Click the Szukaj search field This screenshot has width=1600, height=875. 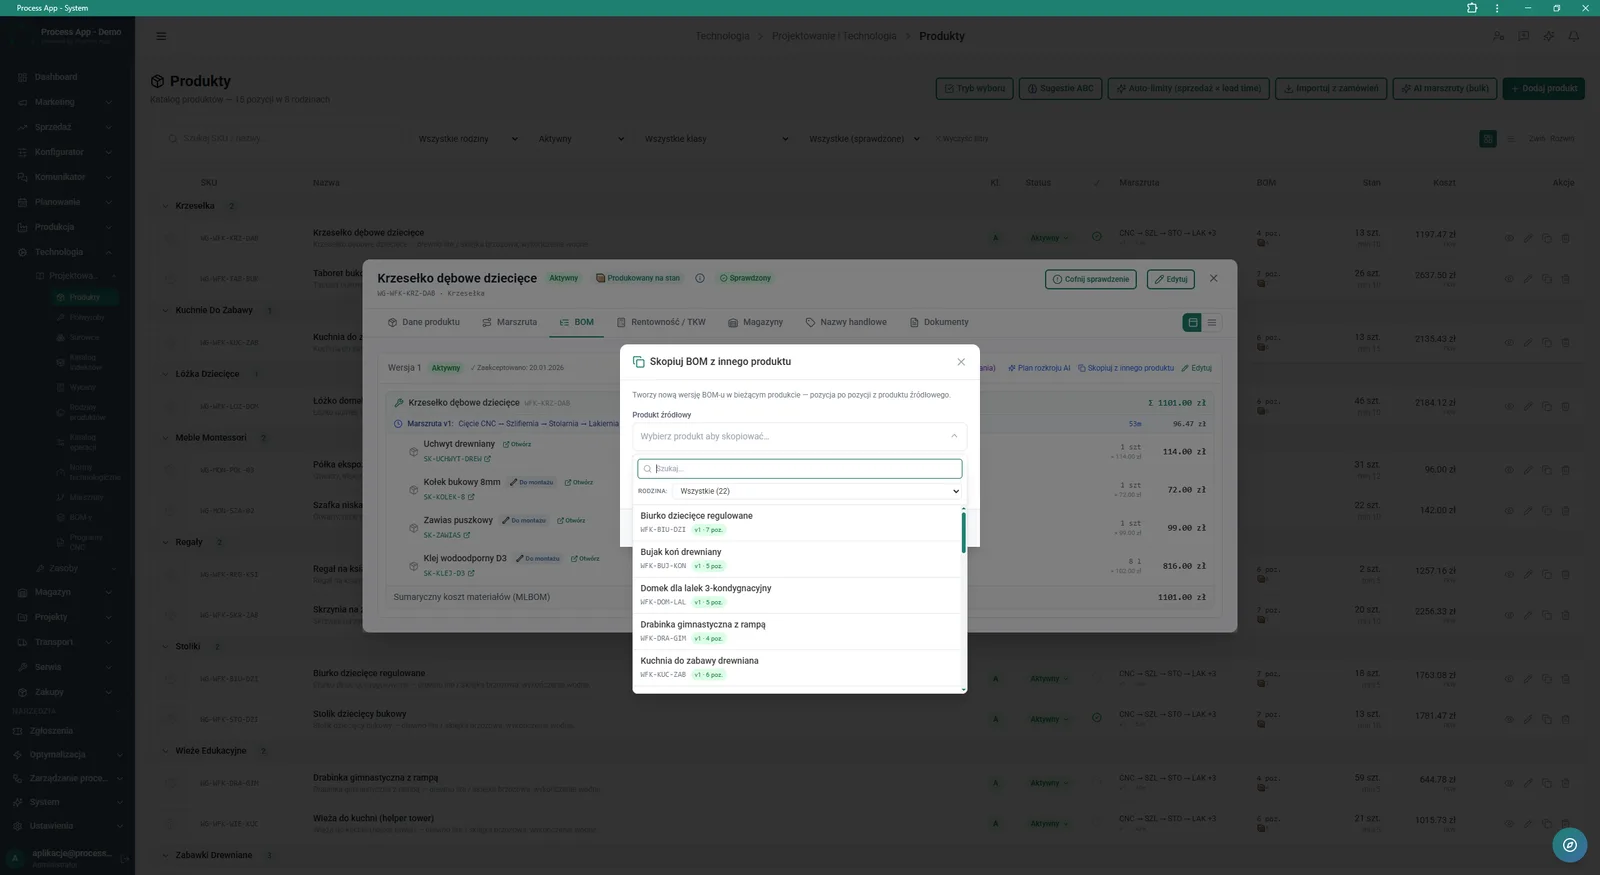[x=800, y=468]
